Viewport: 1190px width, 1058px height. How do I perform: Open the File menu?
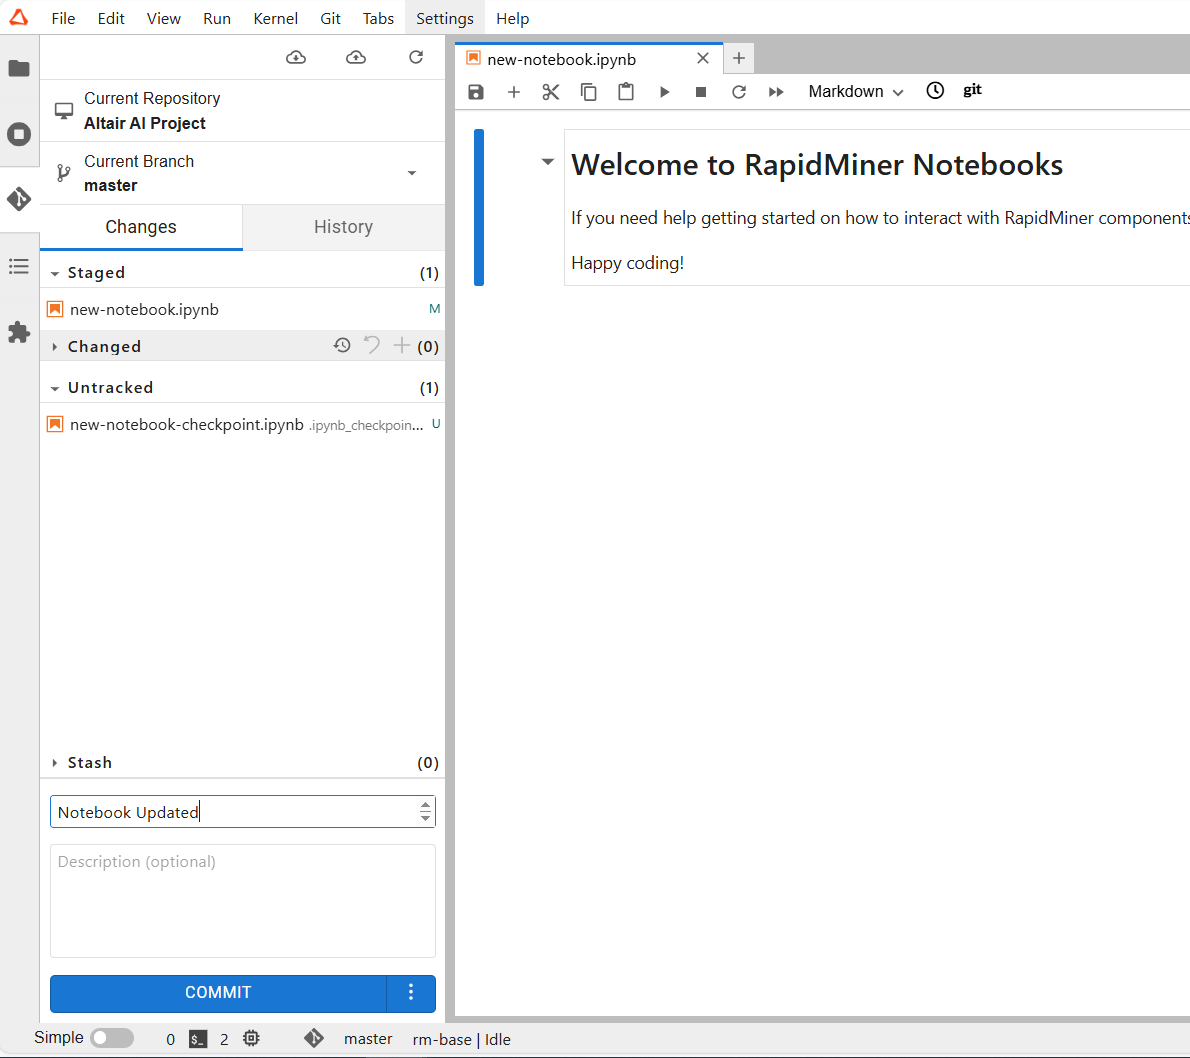[63, 18]
